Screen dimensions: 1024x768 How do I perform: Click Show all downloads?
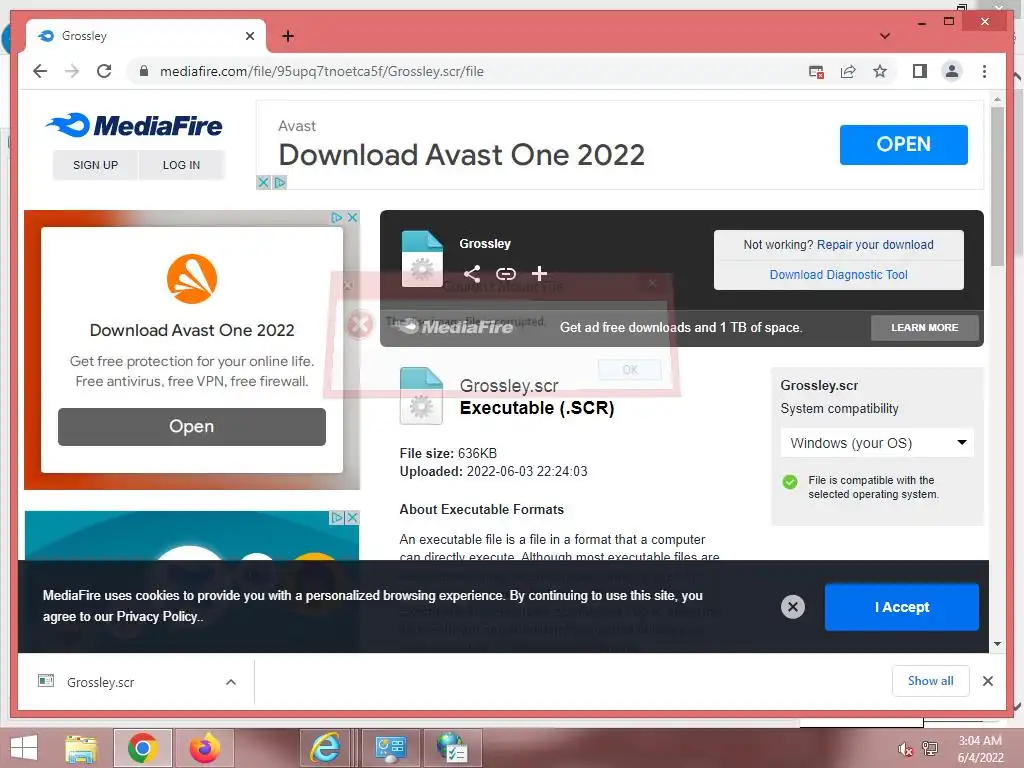[930, 681]
